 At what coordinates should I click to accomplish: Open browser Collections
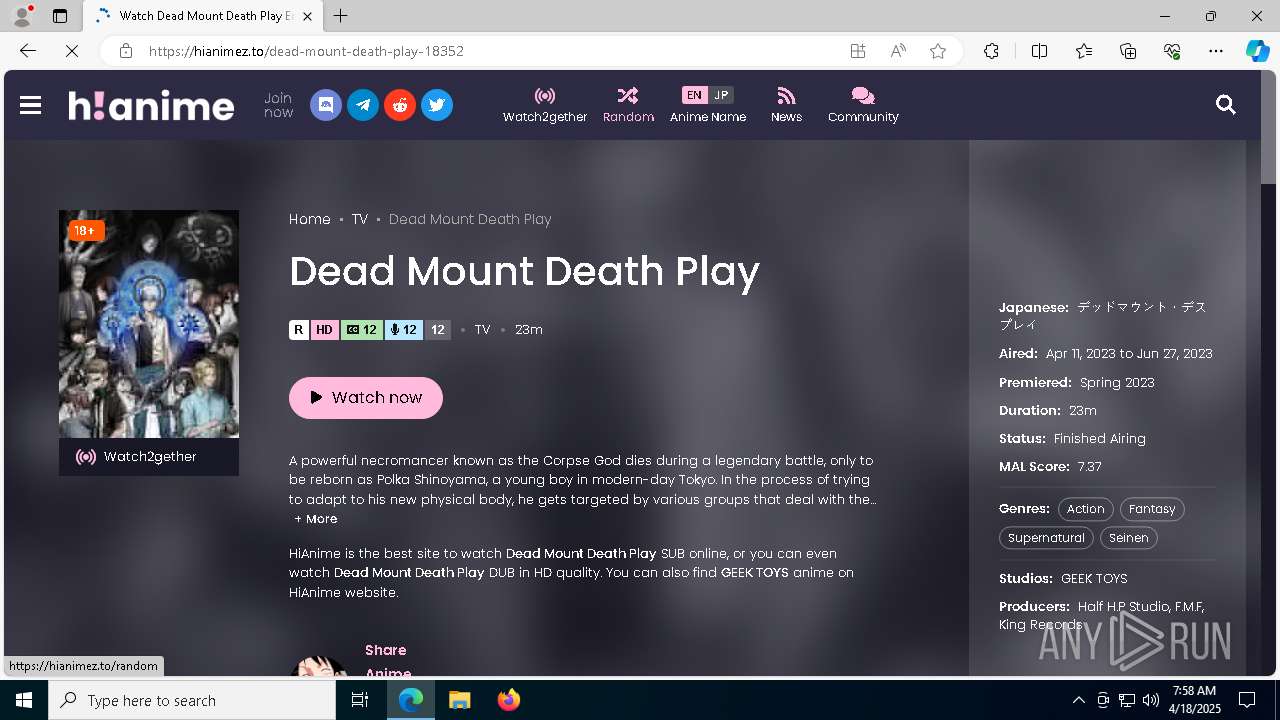tap(1128, 51)
